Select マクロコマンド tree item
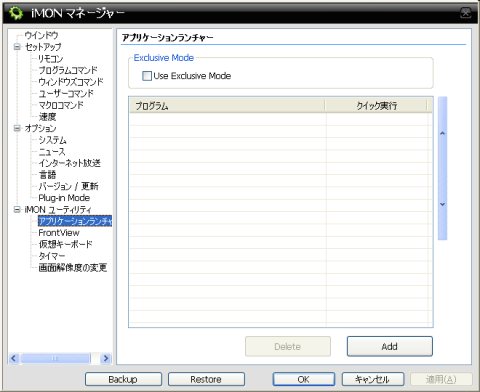The width and height of the screenshot is (480, 392). click(61, 105)
